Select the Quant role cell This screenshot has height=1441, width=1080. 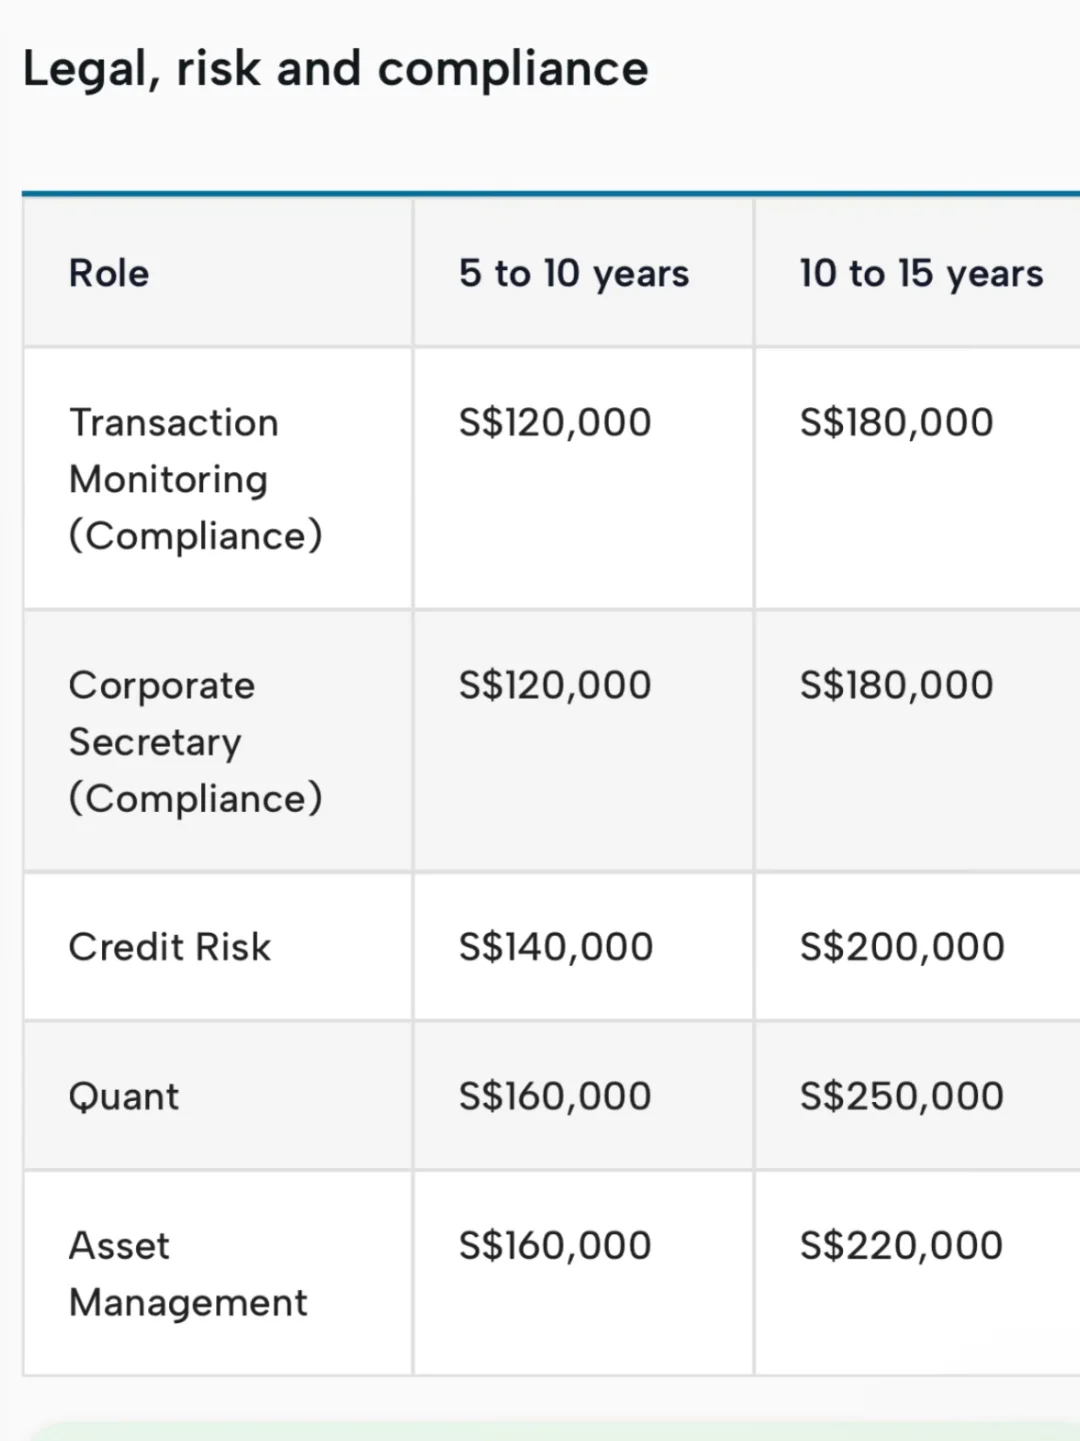(124, 1097)
